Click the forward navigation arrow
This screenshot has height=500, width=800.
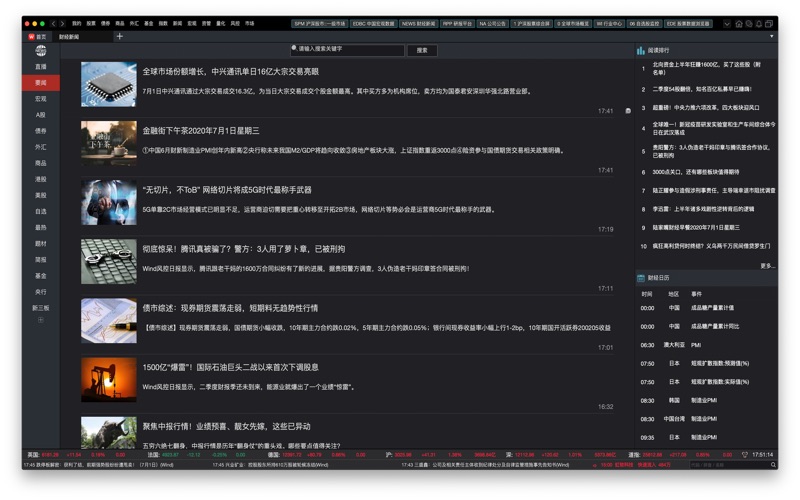pyautogui.click(x=62, y=23)
